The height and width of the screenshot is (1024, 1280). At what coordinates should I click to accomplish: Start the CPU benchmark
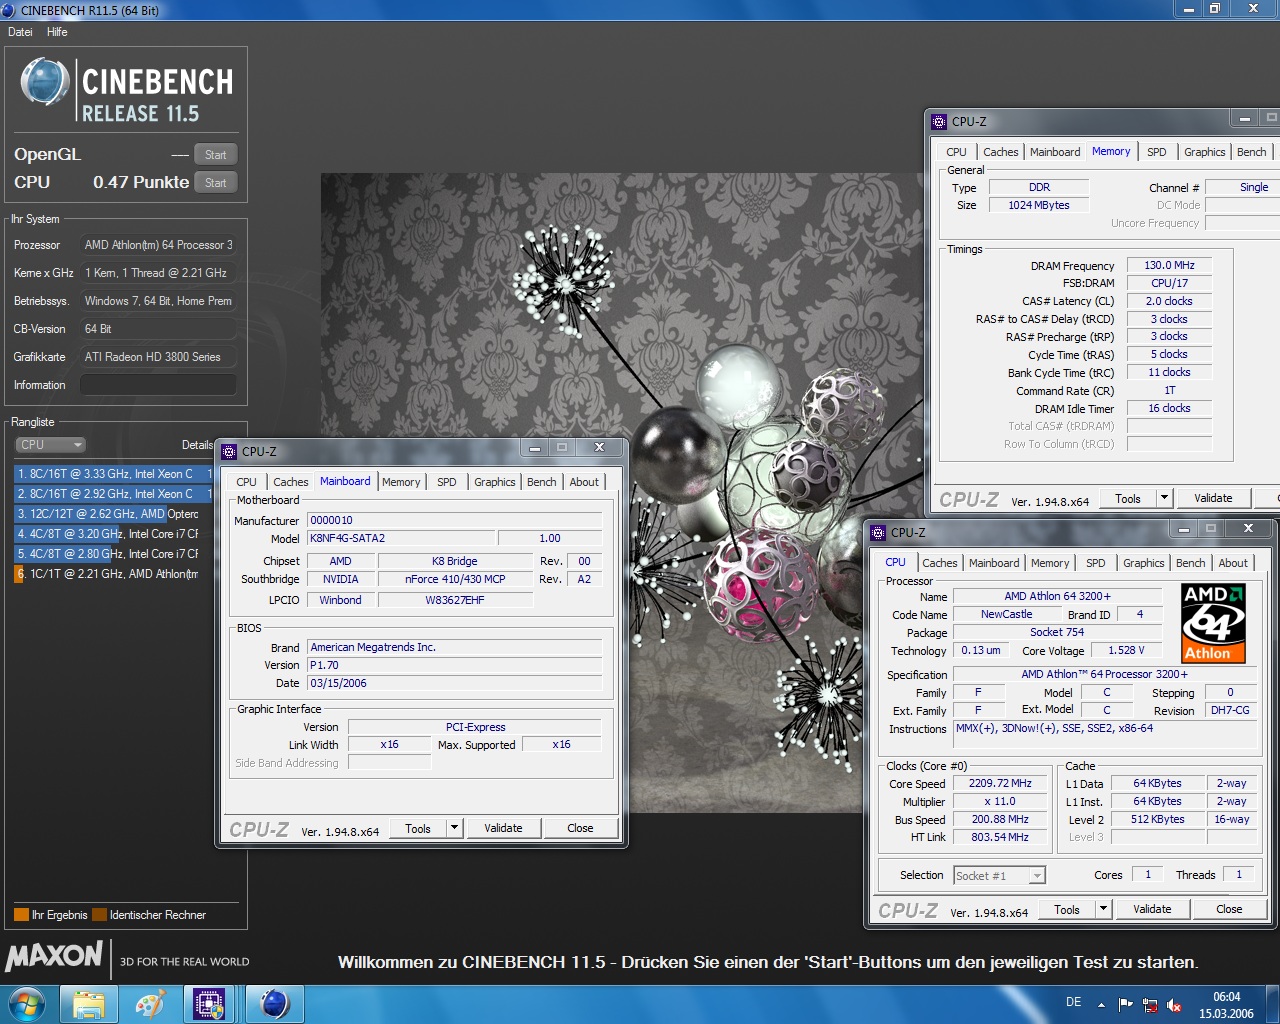pyautogui.click(x=215, y=183)
